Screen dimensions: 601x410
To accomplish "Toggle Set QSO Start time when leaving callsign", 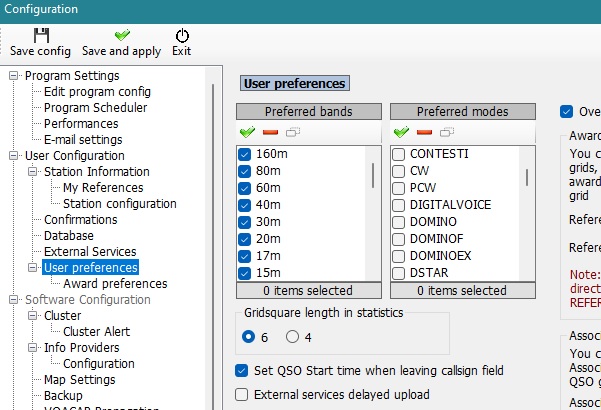I will tap(241, 371).
